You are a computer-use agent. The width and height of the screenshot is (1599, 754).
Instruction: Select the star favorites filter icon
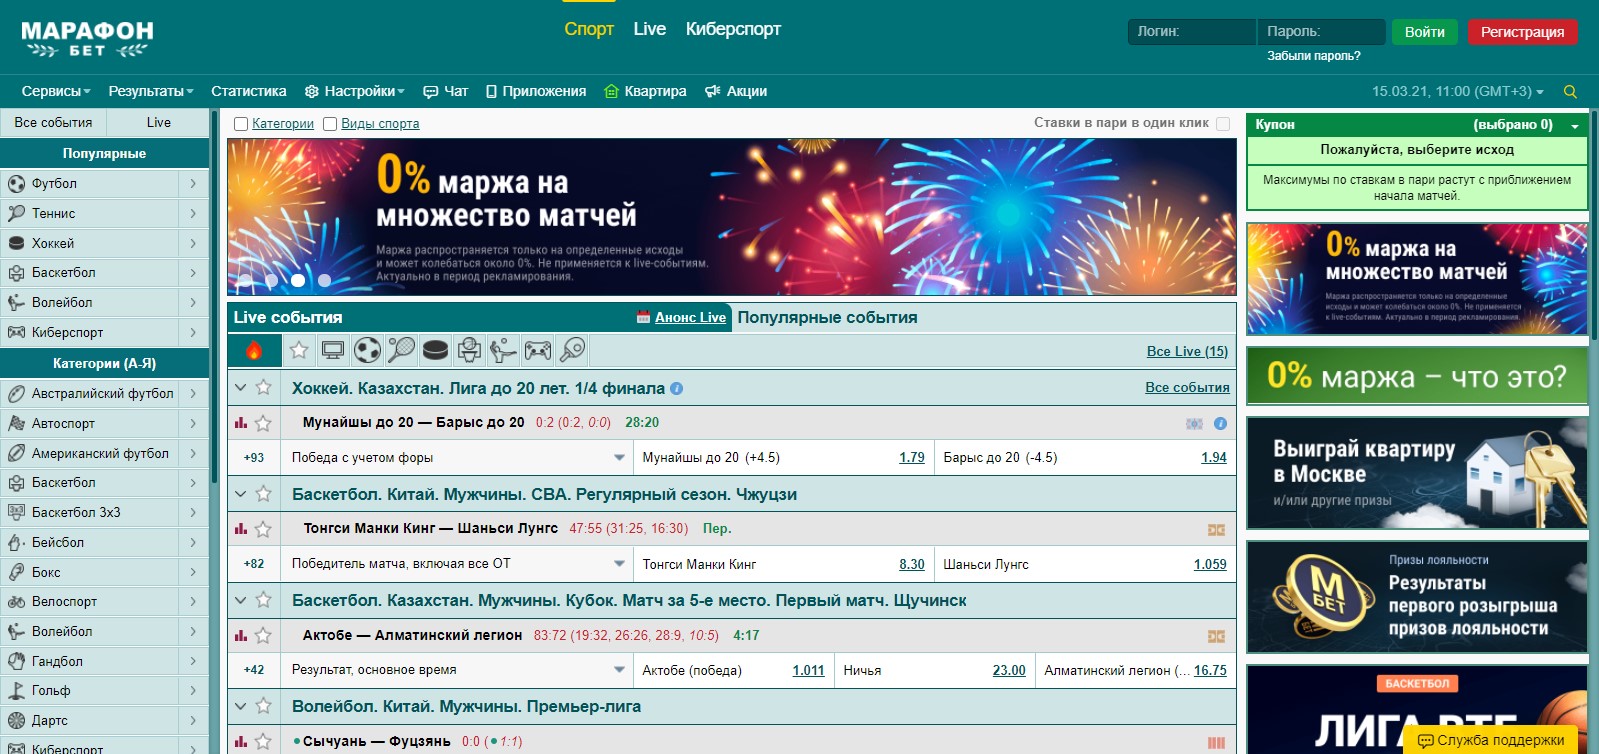(x=298, y=350)
